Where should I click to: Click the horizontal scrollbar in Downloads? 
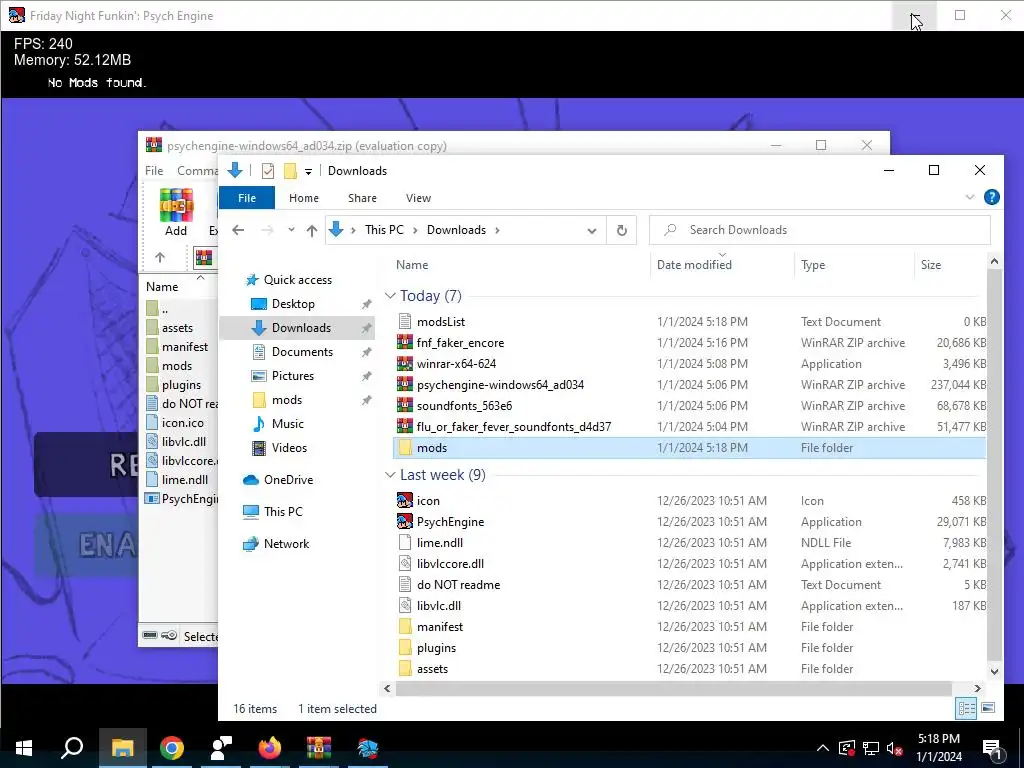click(674, 688)
